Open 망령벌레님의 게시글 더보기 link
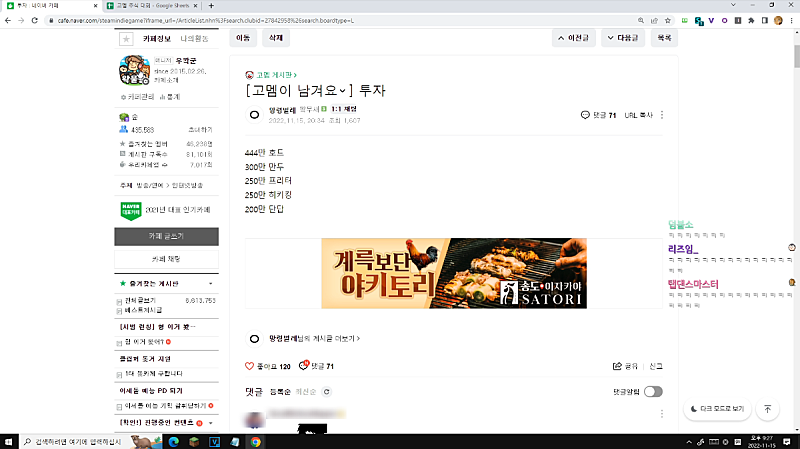 click(314, 338)
